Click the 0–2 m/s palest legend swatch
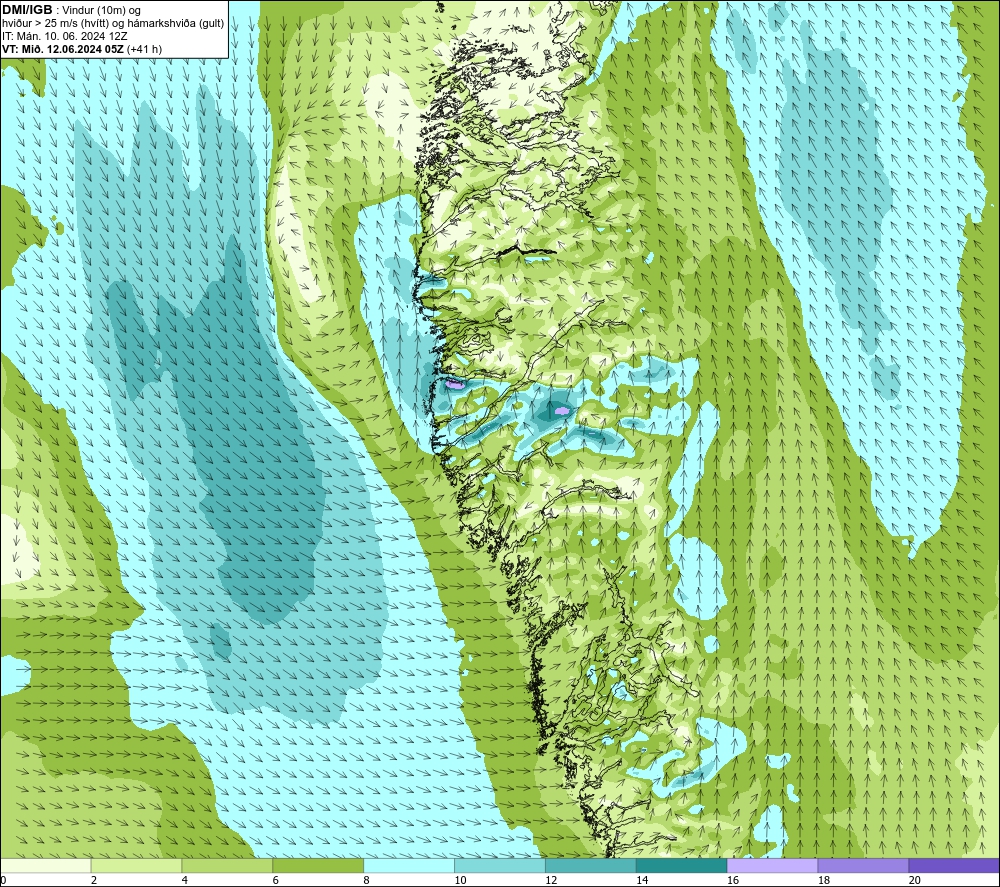 click(x=46, y=865)
